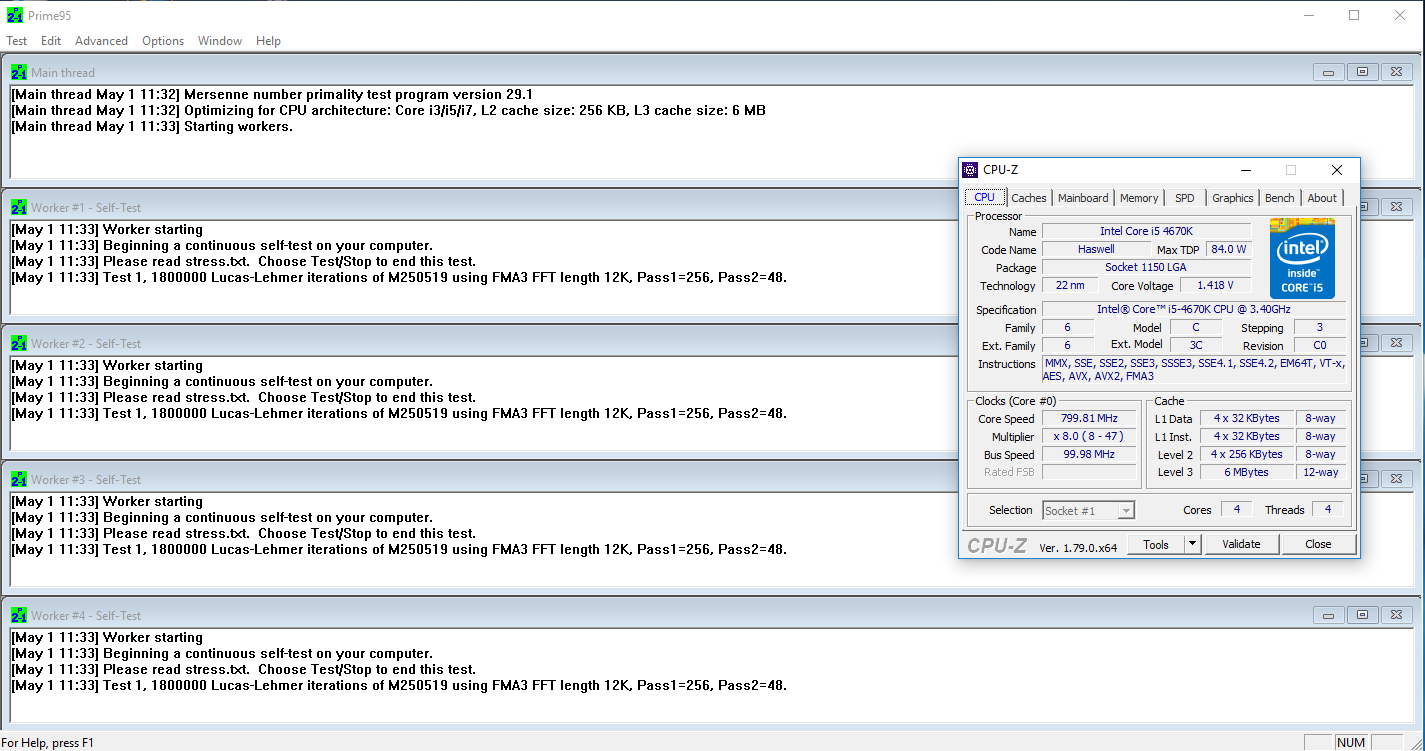Click the Worker #2 'Worker starting' log line
This screenshot has width=1425, height=751.
coord(107,365)
